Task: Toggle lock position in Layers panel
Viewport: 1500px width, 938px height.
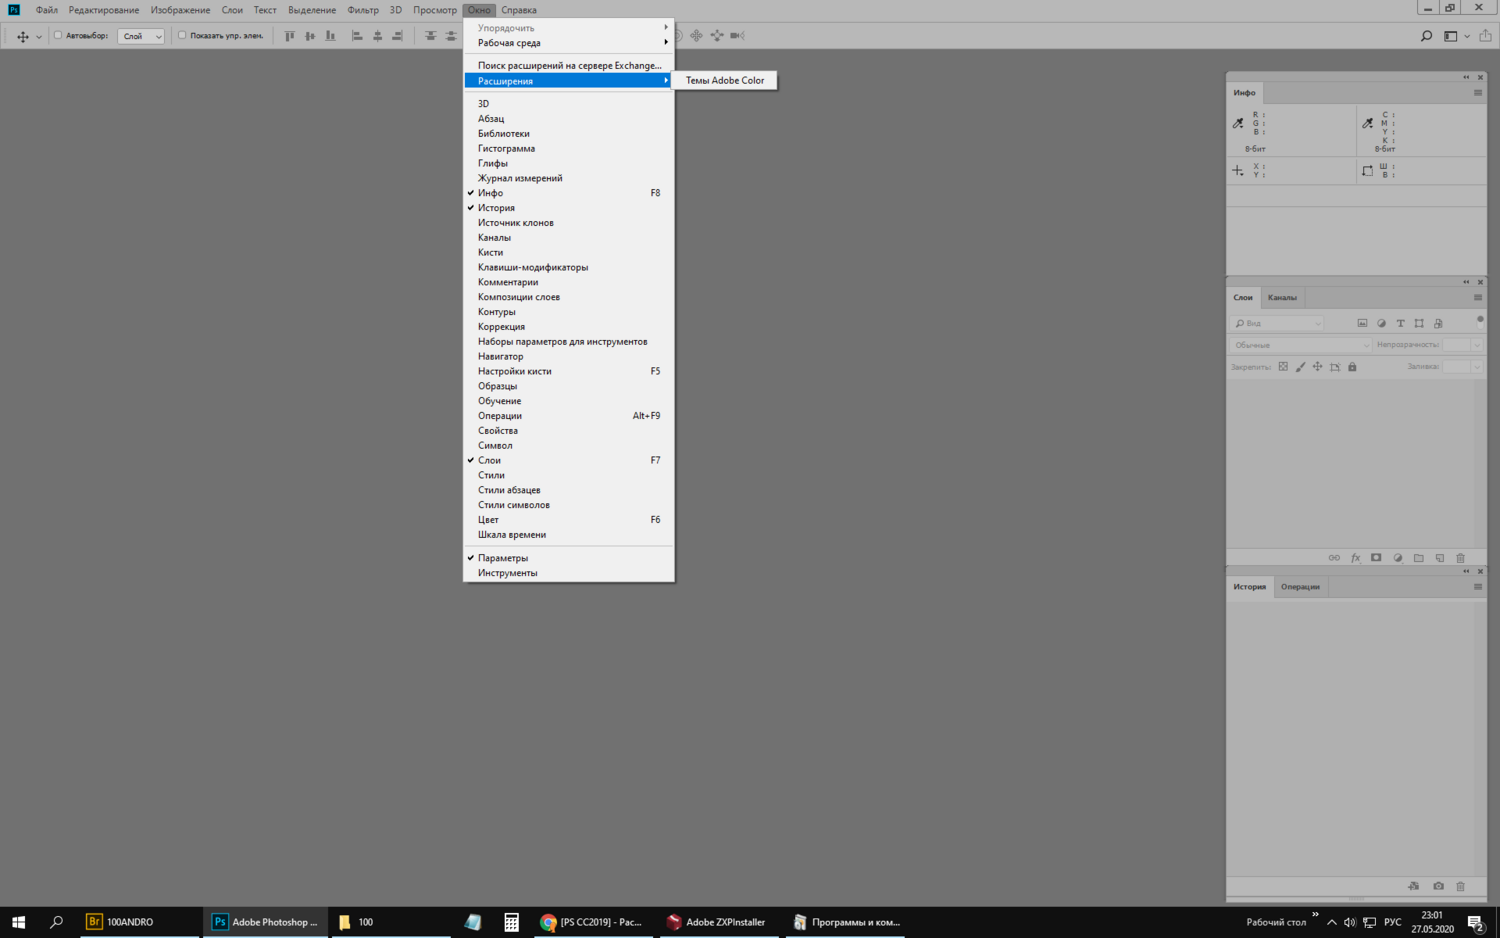Action: tap(1317, 367)
